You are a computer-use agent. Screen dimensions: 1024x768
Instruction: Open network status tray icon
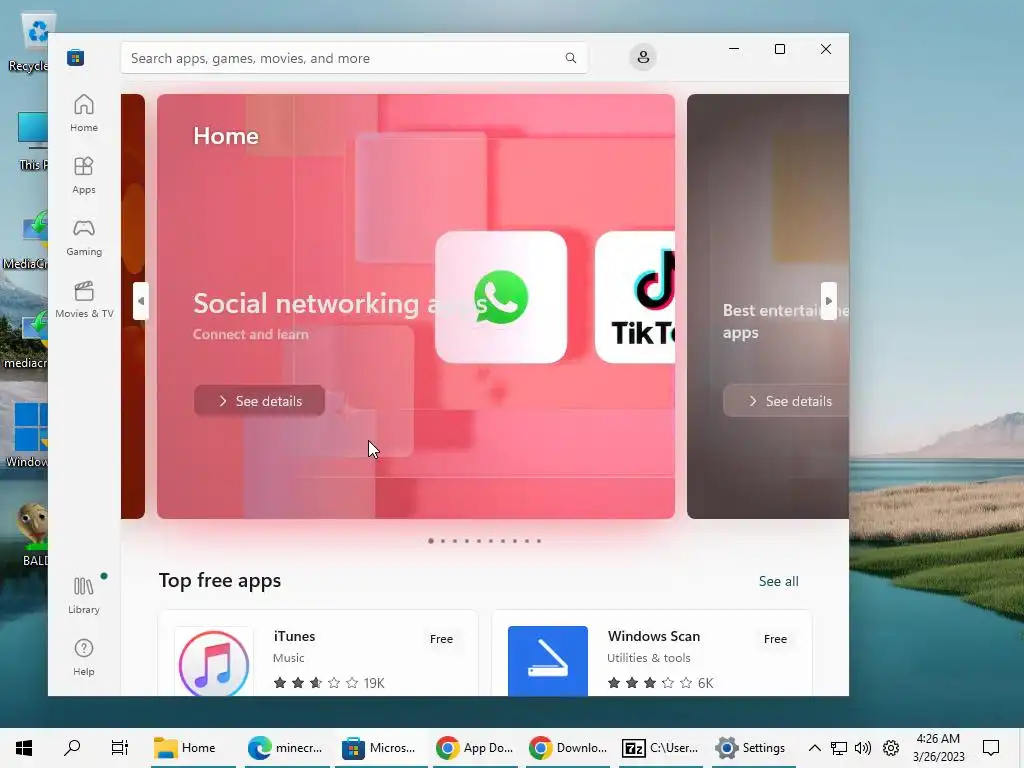point(839,748)
